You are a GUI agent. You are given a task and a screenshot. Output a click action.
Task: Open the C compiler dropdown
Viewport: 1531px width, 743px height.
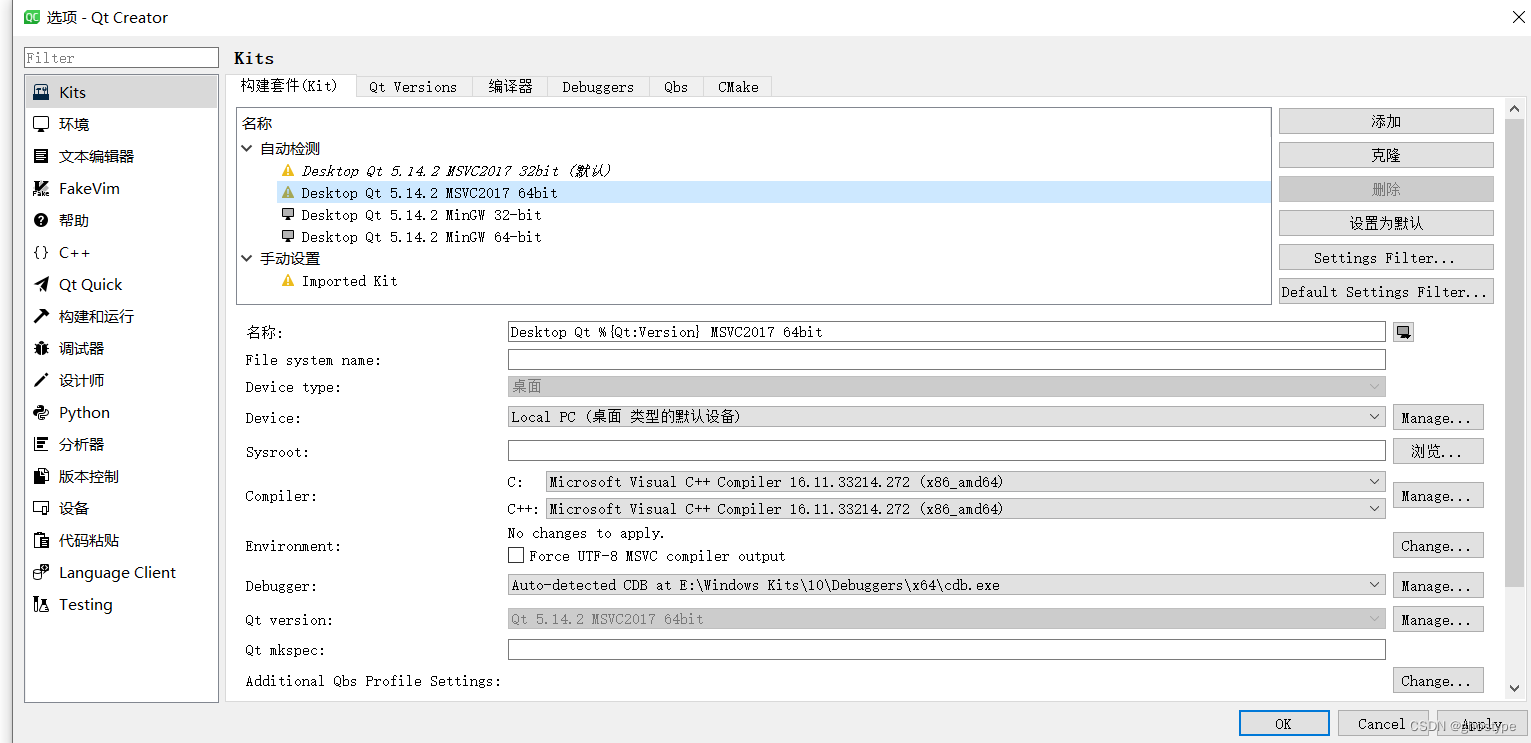[1375, 481]
